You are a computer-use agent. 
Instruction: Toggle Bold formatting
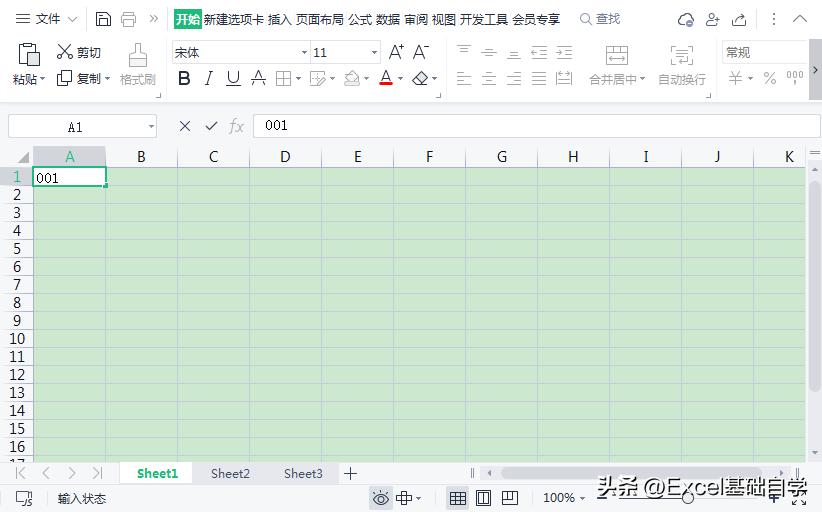(x=184, y=79)
